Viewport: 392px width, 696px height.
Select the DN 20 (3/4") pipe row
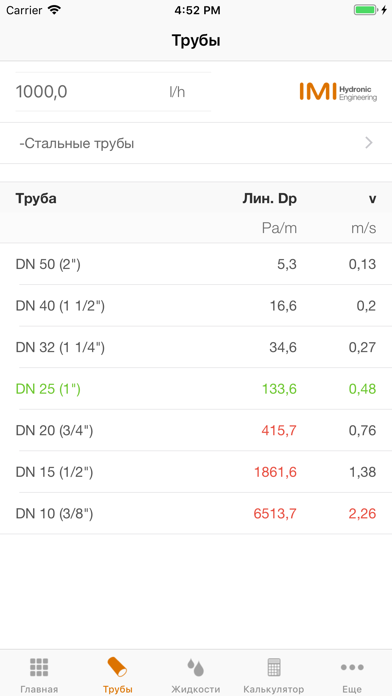196,430
